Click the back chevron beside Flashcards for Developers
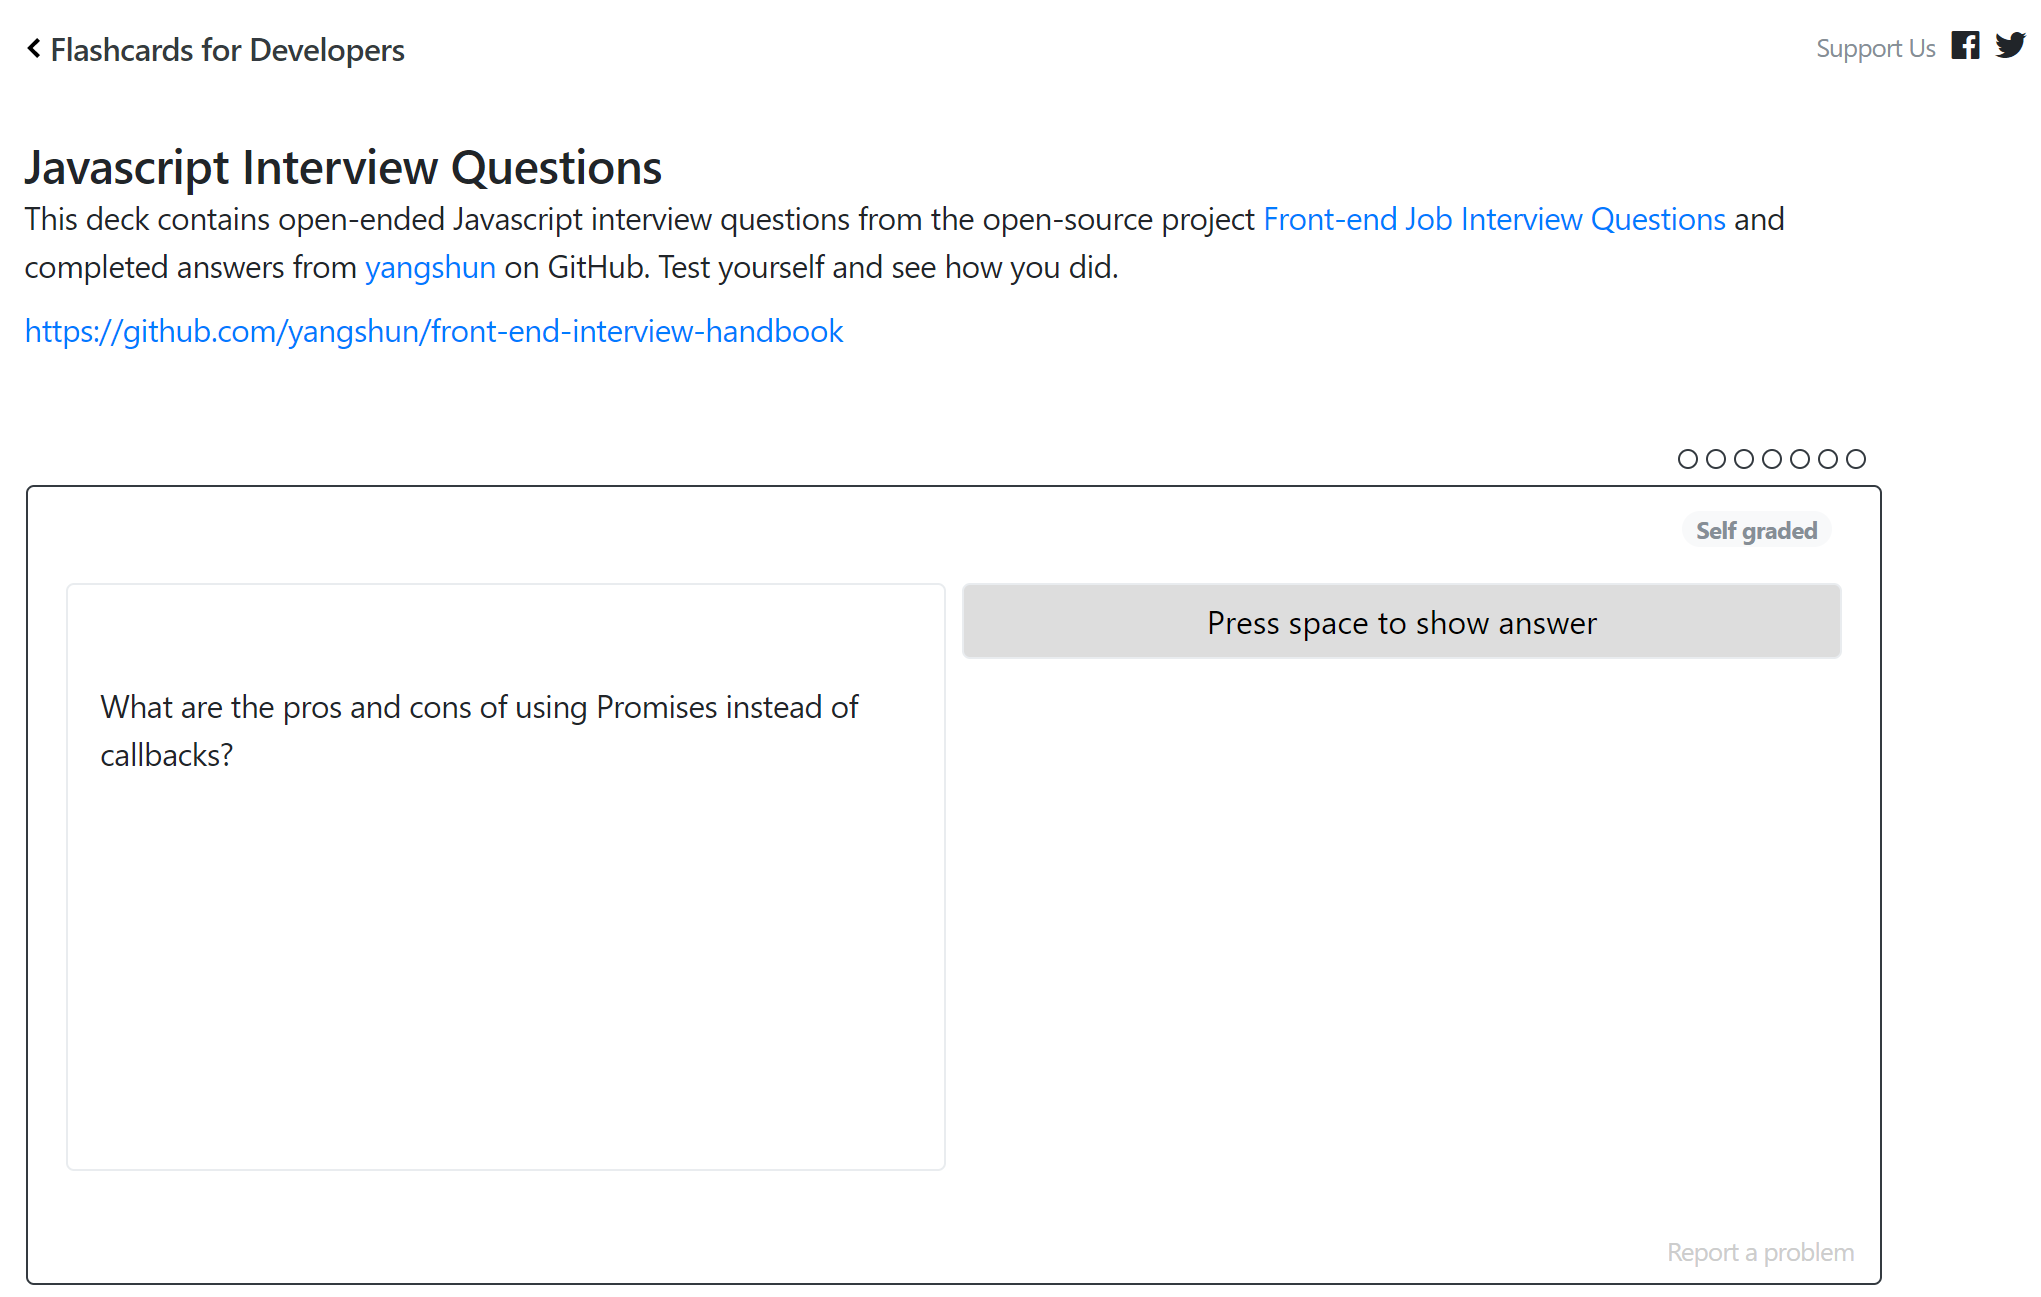2041x1297 pixels. click(34, 48)
